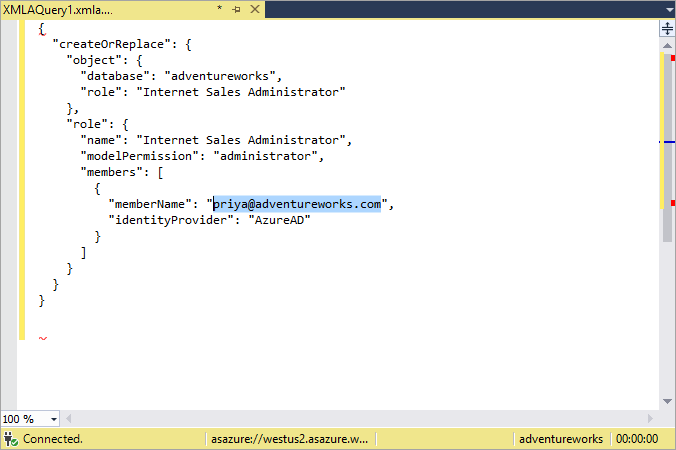Screen dimensions: 676x450
Task: Click the vertical scrollbar thumb
Action: click(667, 140)
